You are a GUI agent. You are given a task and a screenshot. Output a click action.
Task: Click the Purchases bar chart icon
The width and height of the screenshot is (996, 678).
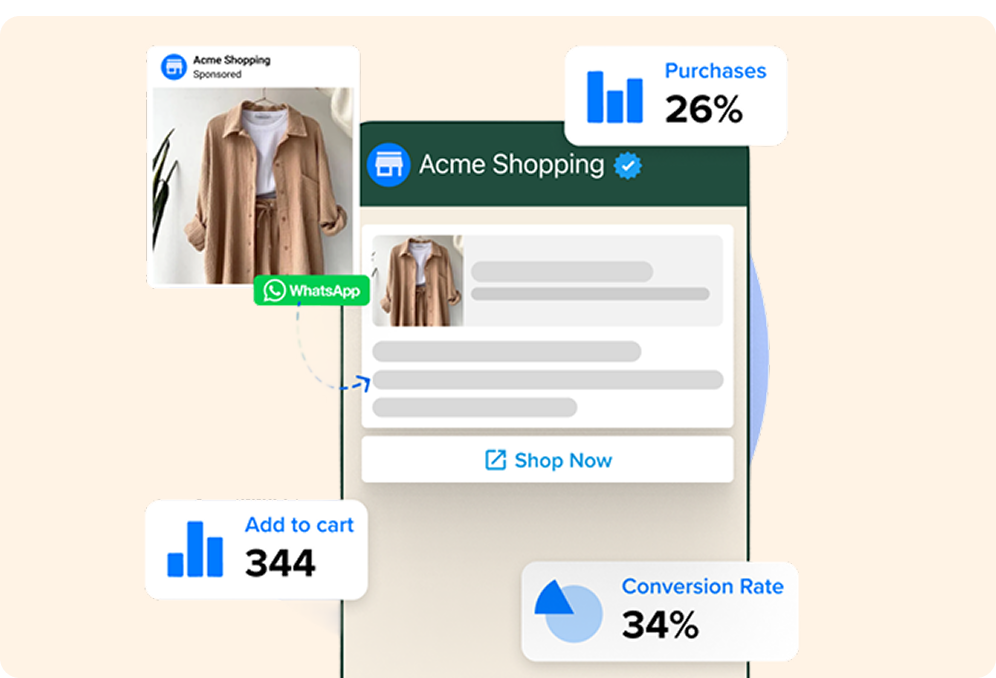[614, 97]
